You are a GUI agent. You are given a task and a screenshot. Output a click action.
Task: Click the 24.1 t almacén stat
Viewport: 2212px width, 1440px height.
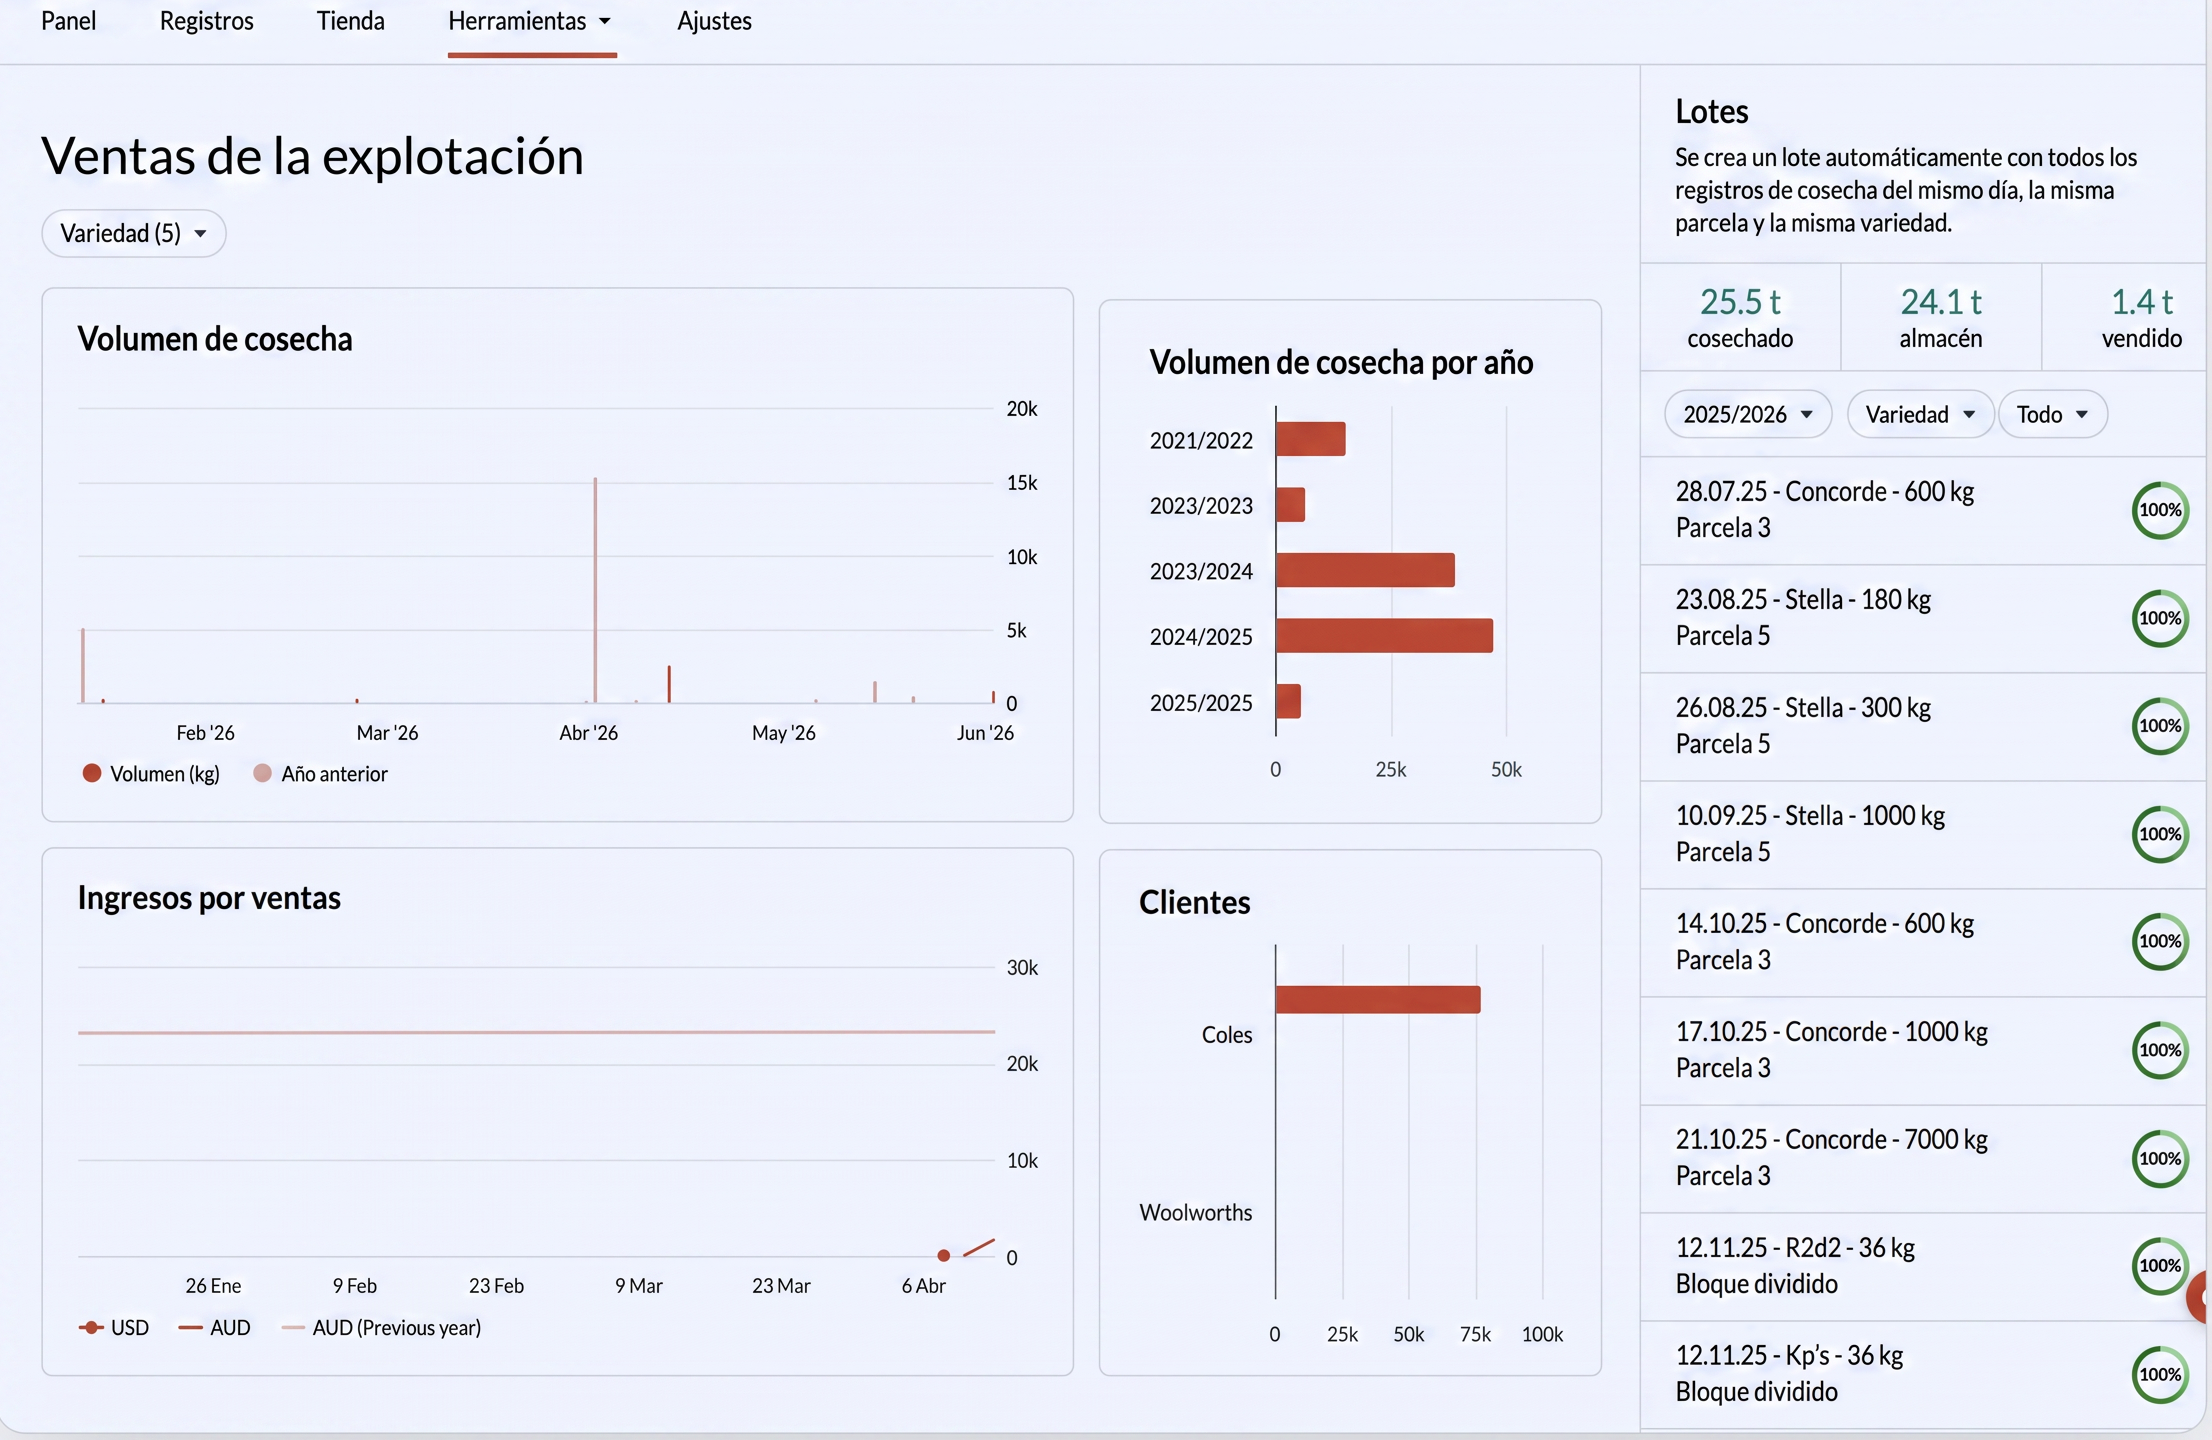tap(1941, 317)
